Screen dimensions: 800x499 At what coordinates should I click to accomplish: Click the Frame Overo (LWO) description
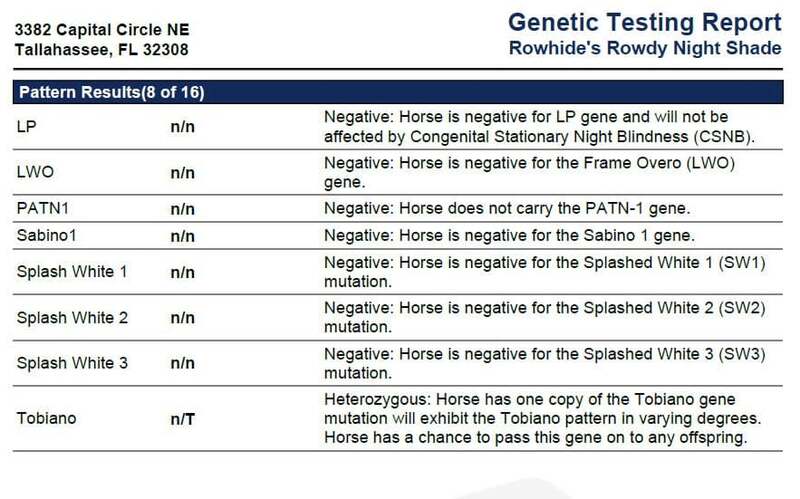tap(529, 172)
